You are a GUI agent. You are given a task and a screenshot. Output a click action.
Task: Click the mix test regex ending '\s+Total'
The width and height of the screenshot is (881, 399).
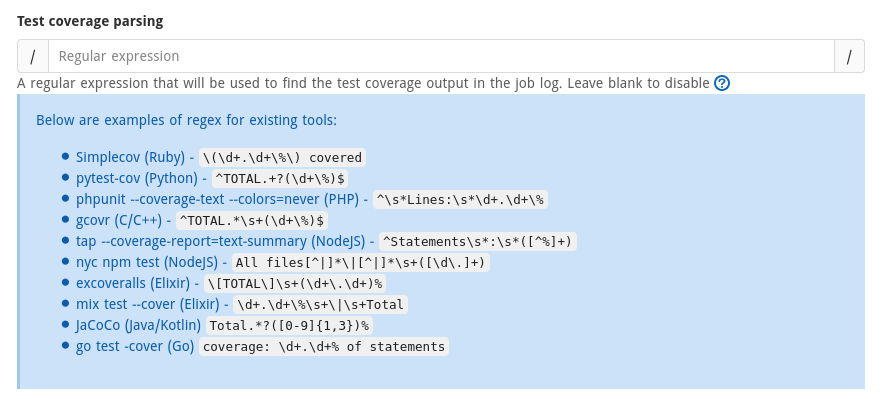320,305
